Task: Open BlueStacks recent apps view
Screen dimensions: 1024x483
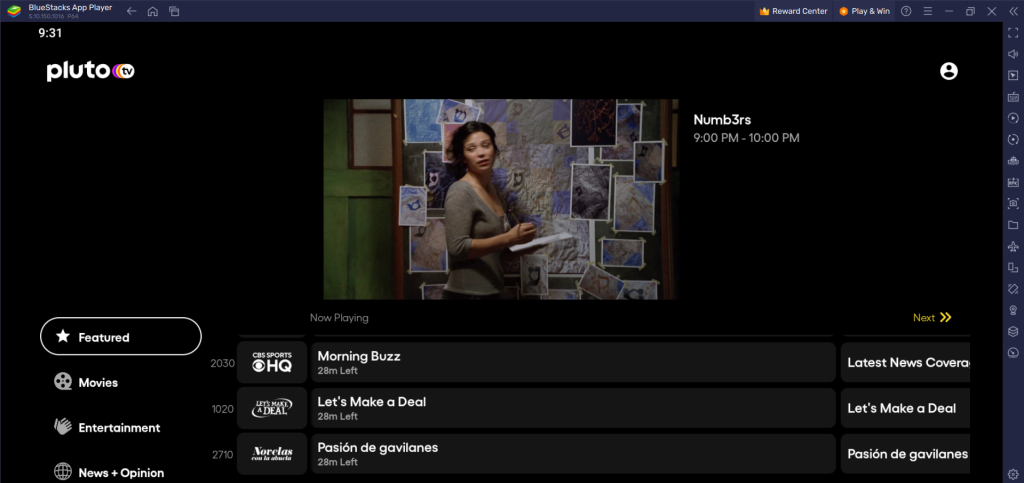Action: [x=174, y=11]
